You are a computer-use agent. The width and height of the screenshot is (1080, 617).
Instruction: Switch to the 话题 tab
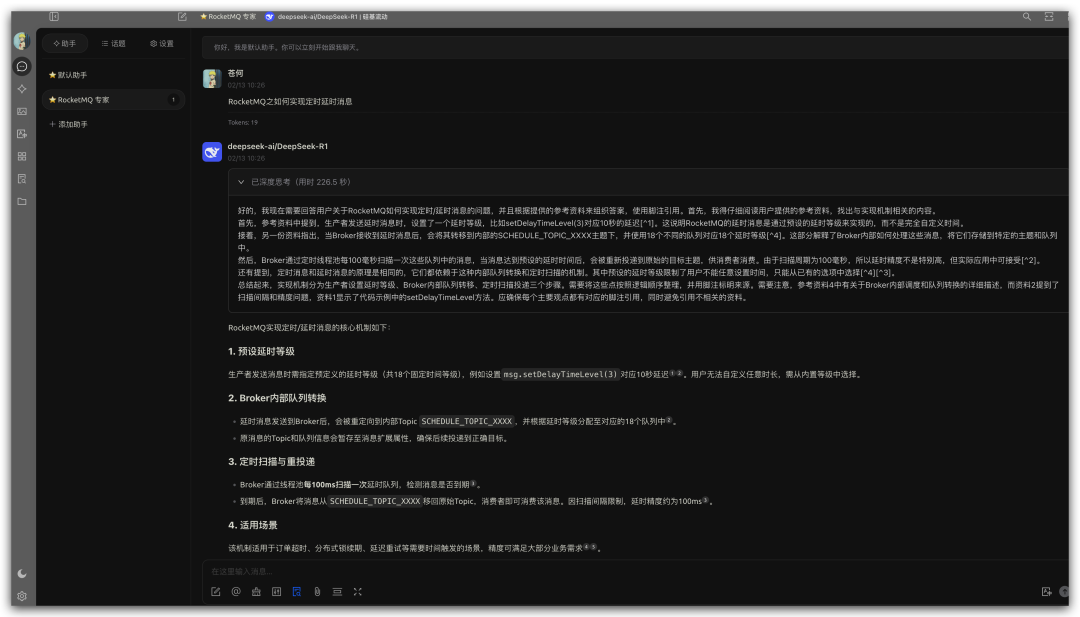point(115,43)
